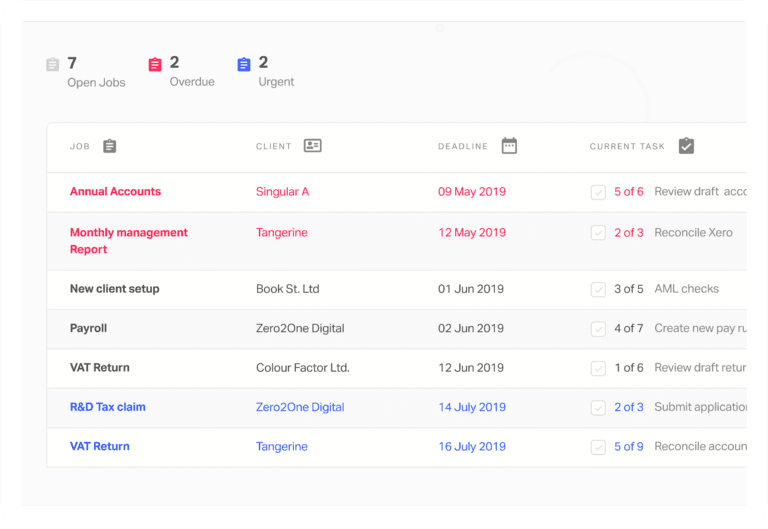Select blue Tangerine client link

point(282,447)
